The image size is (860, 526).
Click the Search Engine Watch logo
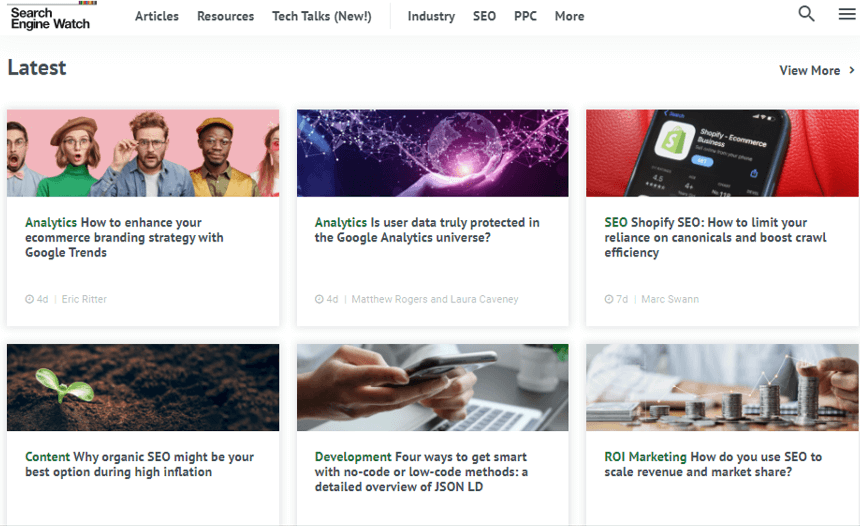[50, 18]
